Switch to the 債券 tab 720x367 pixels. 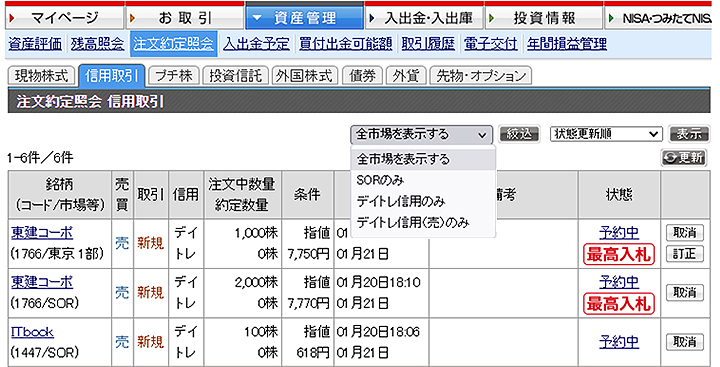[x=362, y=76]
